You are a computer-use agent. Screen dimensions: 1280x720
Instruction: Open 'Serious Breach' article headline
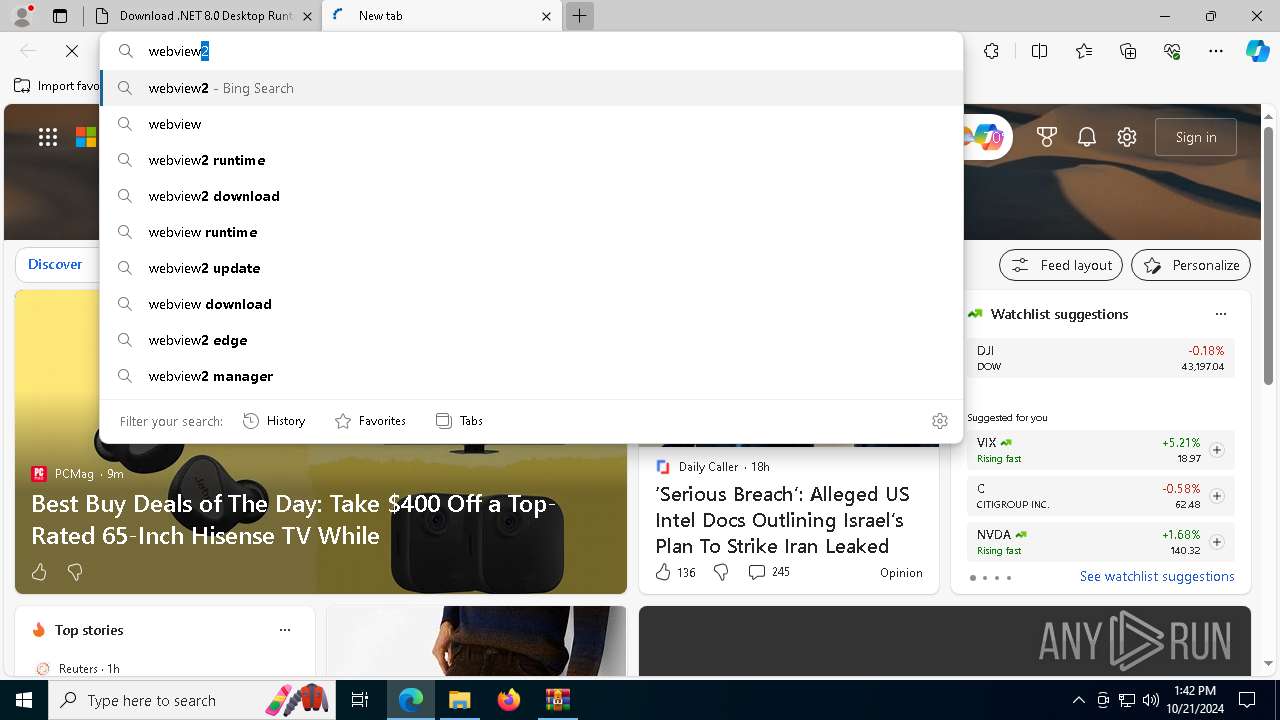(x=783, y=520)
